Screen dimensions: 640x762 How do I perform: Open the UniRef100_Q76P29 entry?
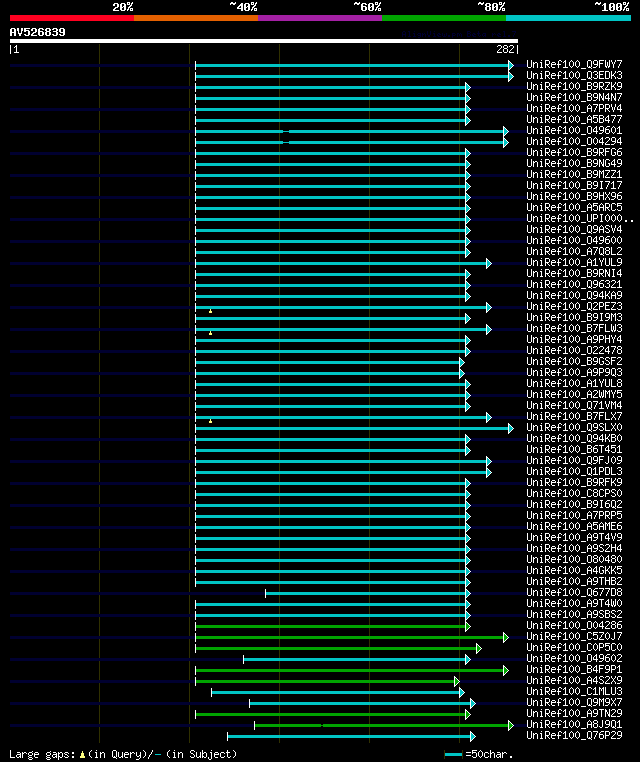tap(574, 735)
